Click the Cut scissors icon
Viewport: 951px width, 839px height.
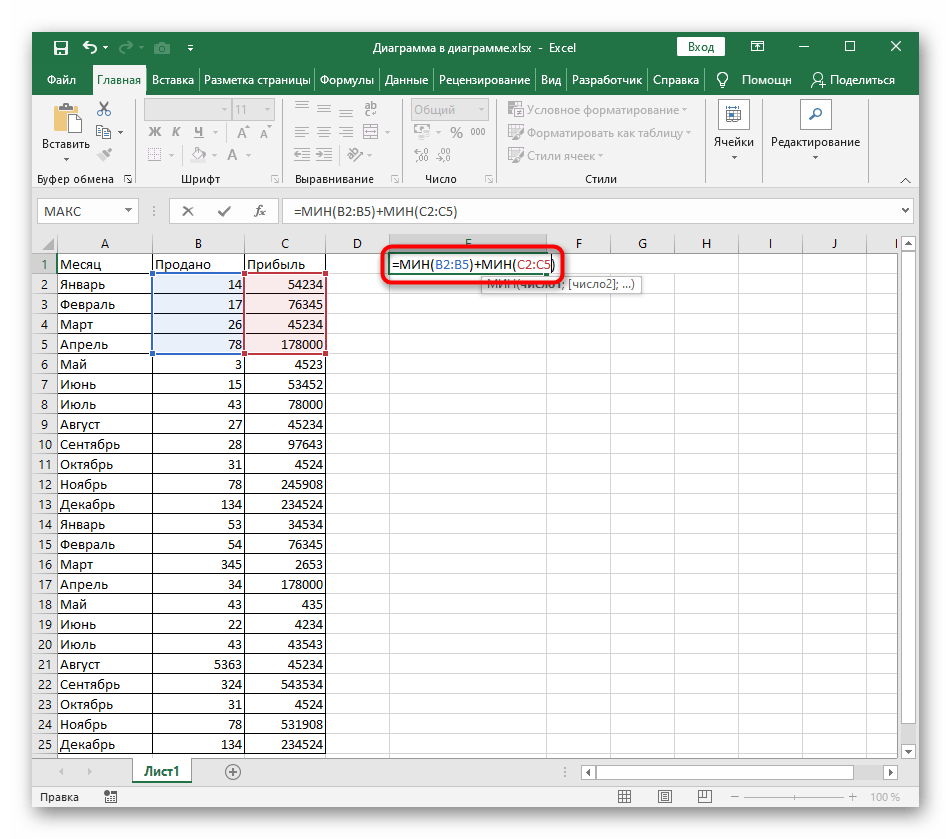point(103,110)
